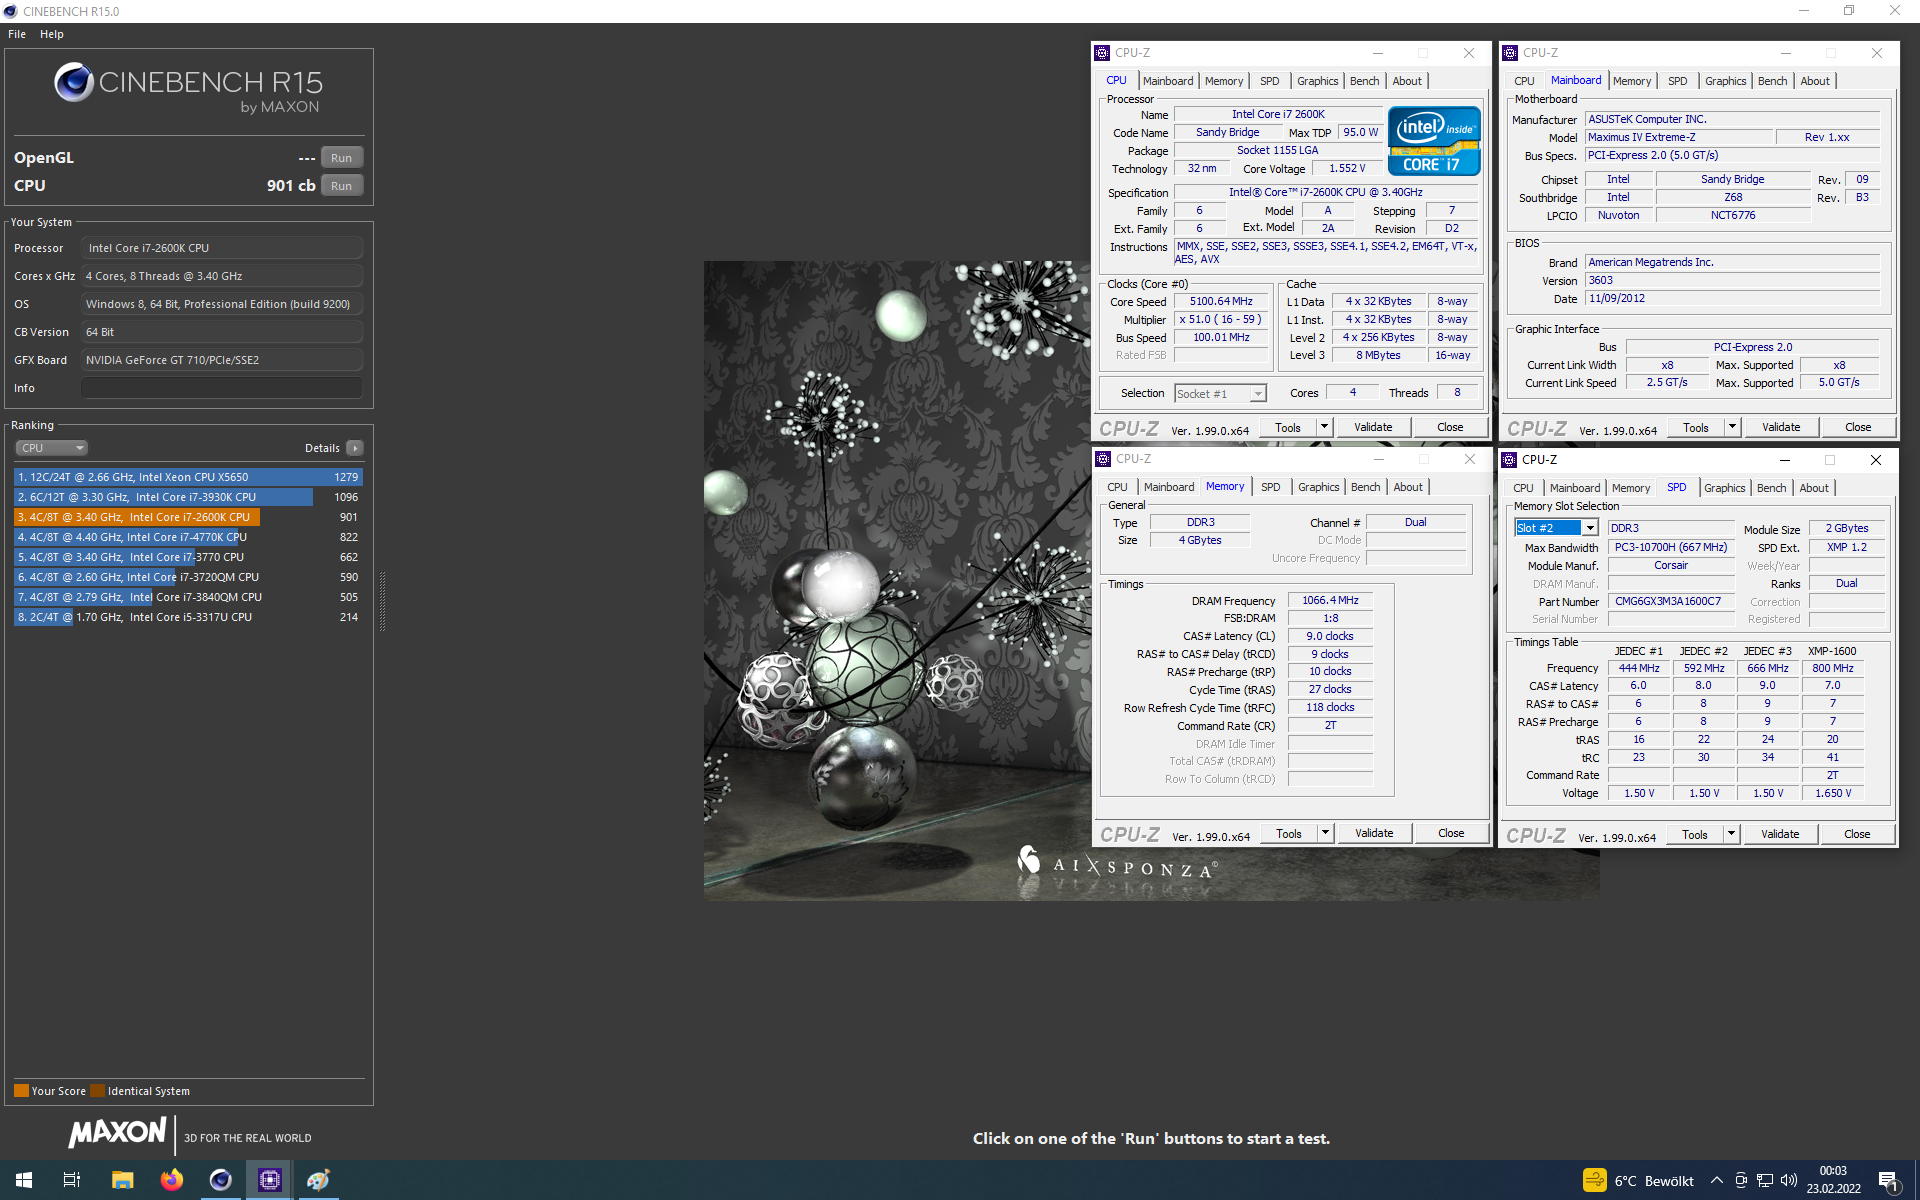Open network settings tray icon

pyautogui.click(x=1765, y=1181)
